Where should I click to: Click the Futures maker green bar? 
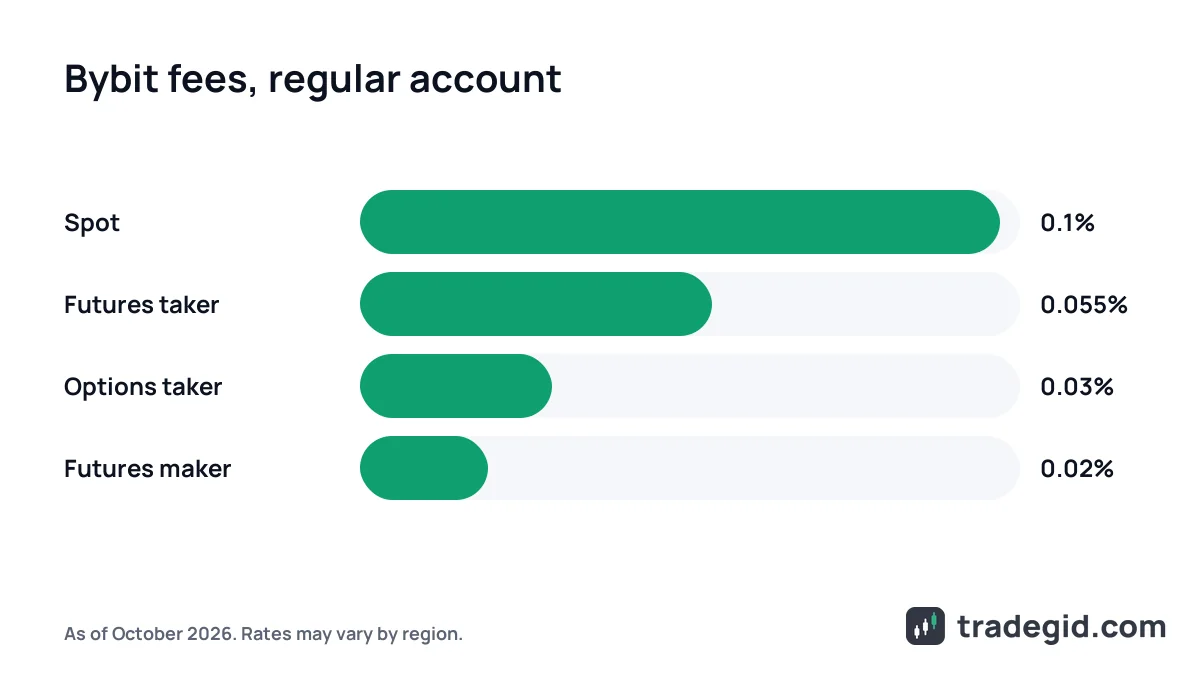click(424, 468)
